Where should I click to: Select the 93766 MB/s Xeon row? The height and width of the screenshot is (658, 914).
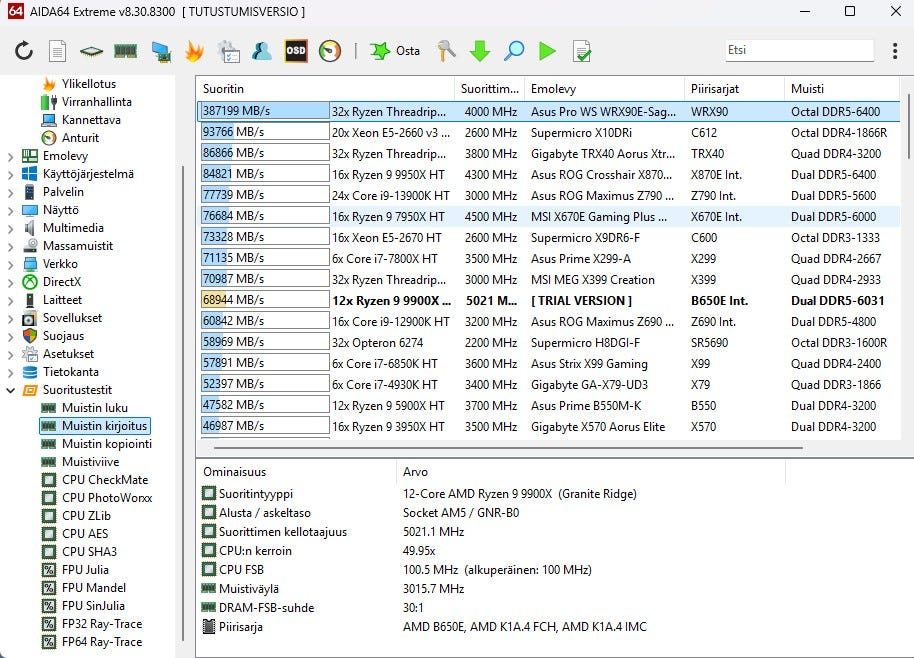click(x=548, y=133)
